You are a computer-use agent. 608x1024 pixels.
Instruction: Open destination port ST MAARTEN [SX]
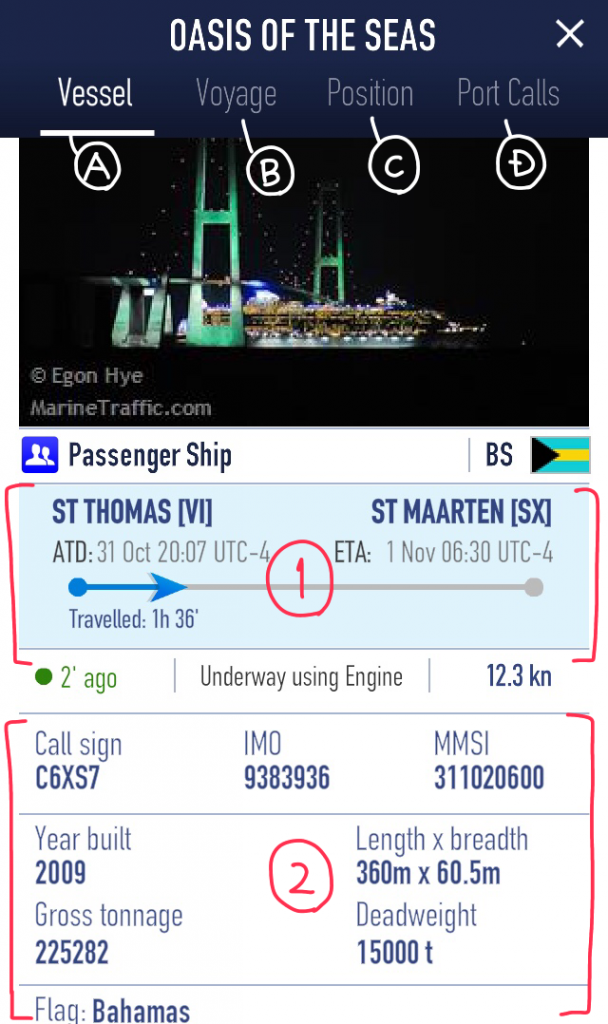coord(462,511)
